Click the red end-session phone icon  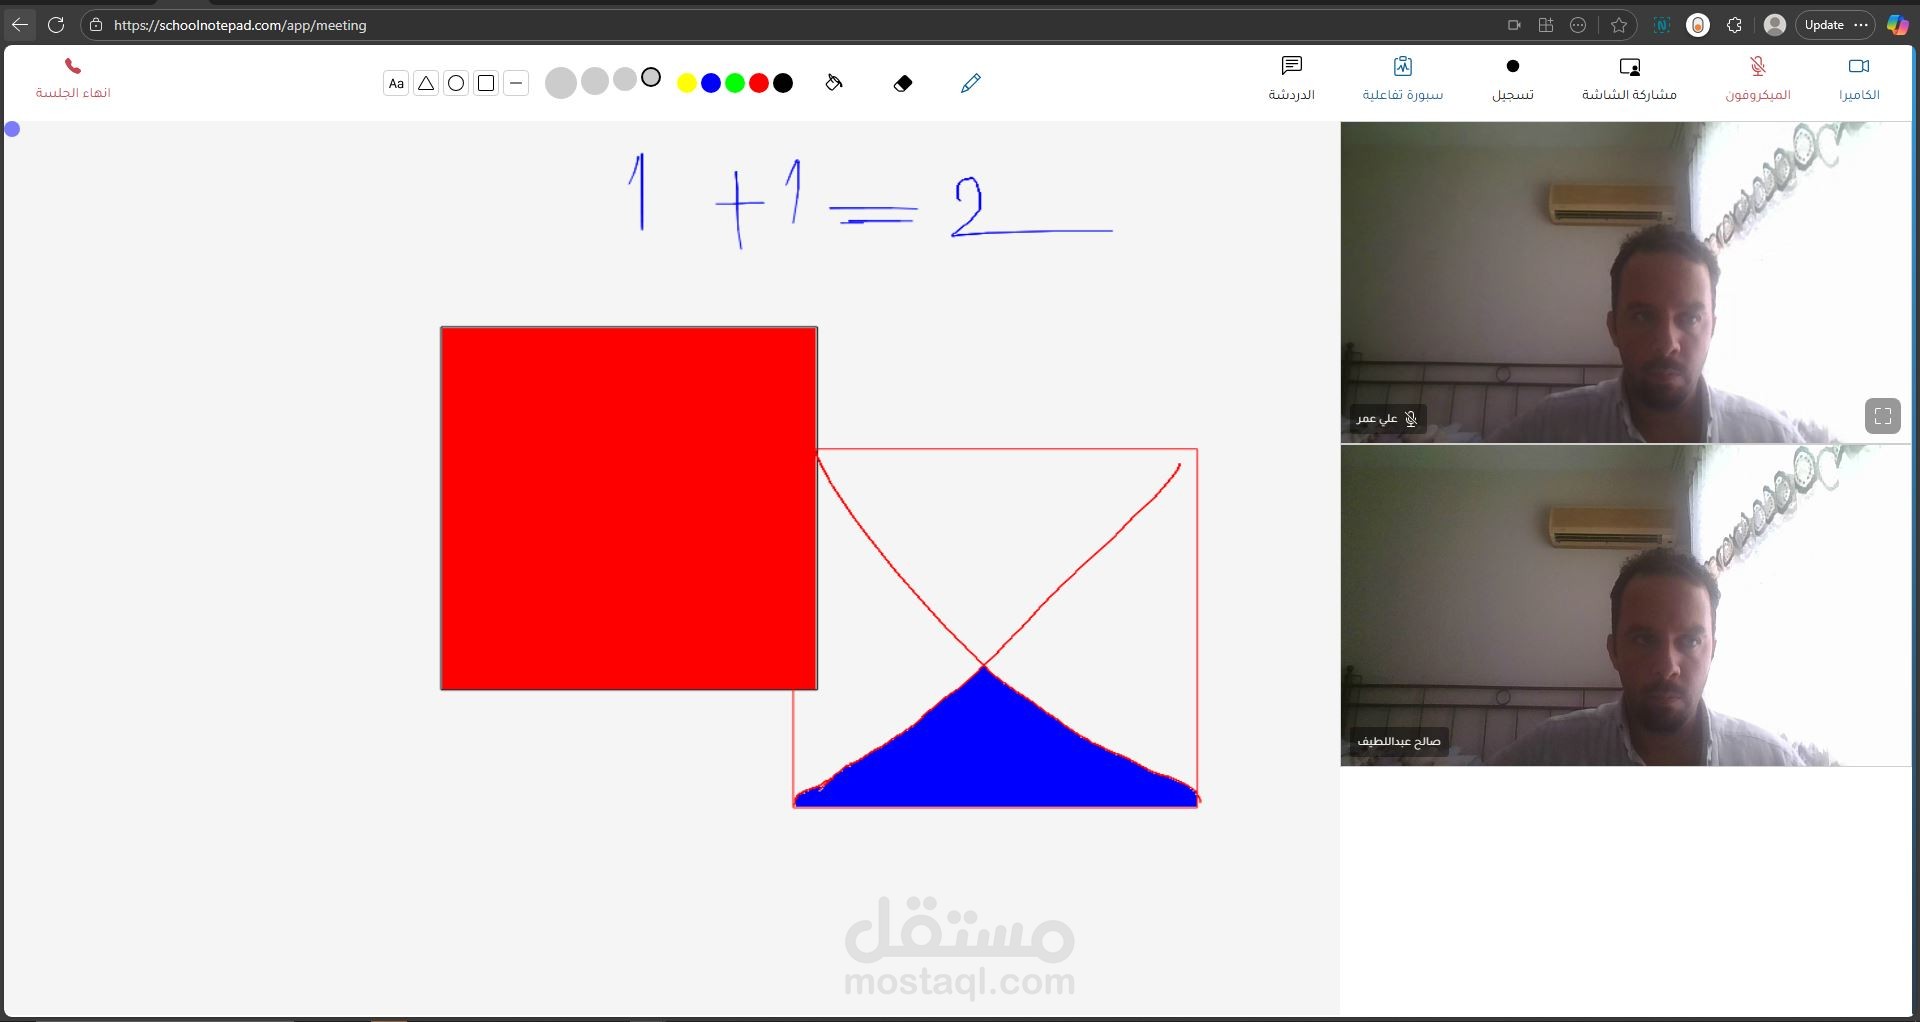[73, 66]
